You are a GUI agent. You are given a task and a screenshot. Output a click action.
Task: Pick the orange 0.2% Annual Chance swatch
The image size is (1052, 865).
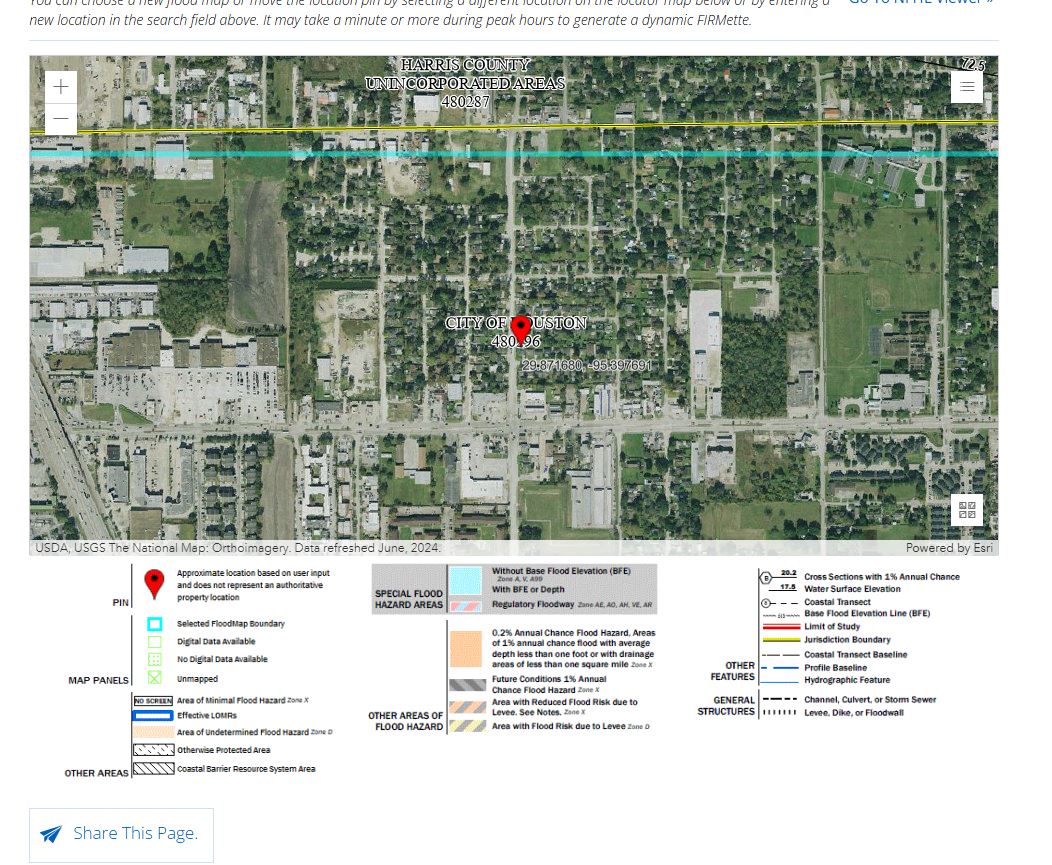[x=466, y=648]
